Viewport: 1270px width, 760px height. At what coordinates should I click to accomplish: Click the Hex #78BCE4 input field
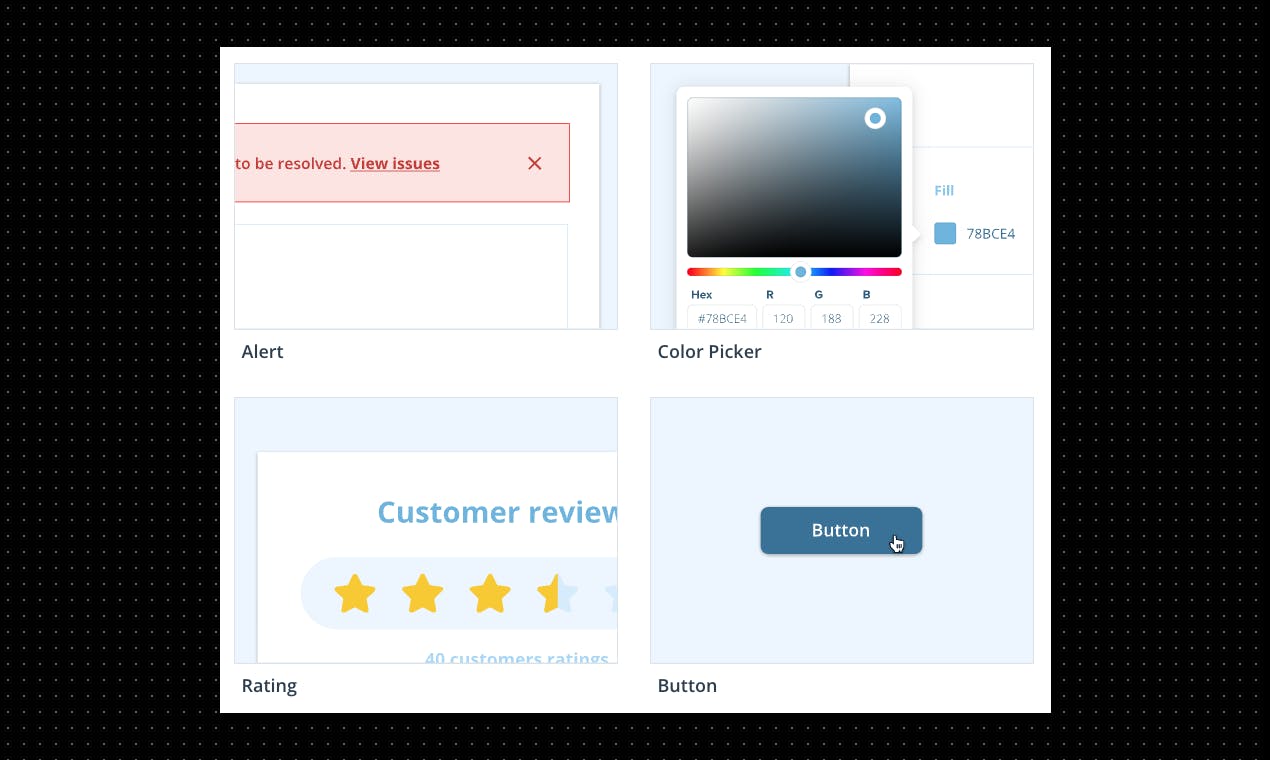[722, 317]
